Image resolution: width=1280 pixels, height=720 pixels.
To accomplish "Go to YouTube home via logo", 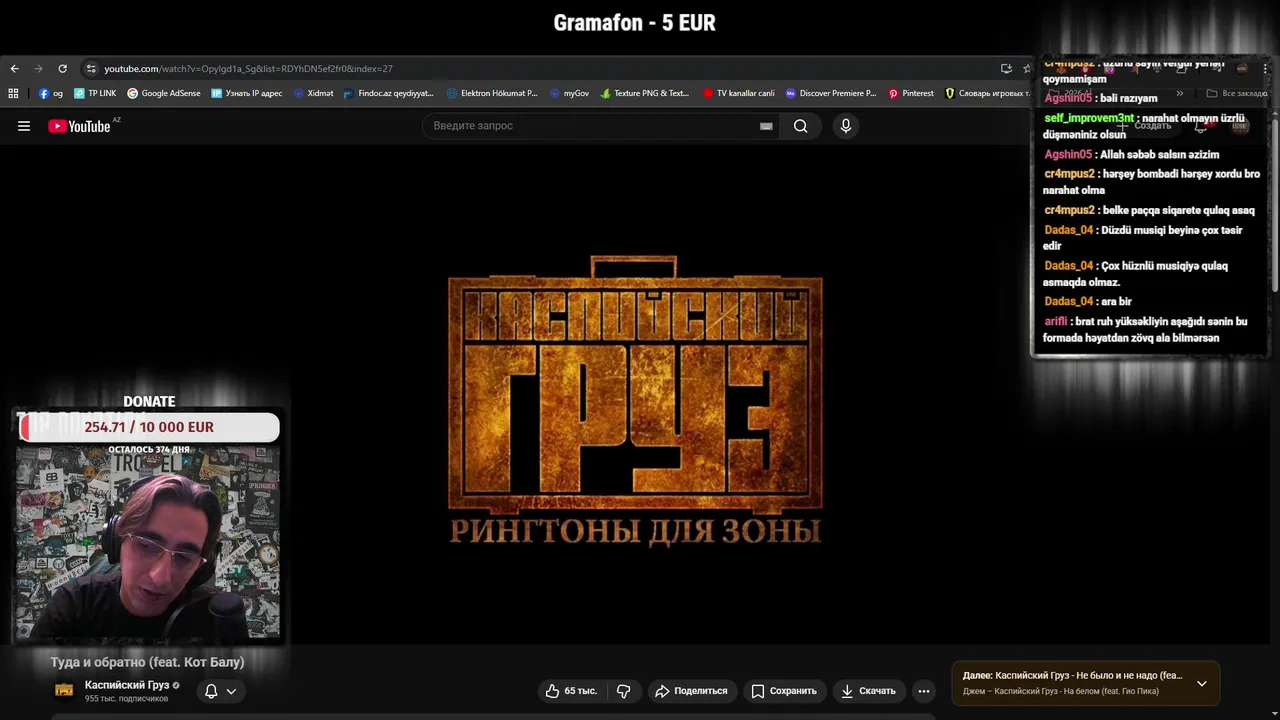I will 79,126.
